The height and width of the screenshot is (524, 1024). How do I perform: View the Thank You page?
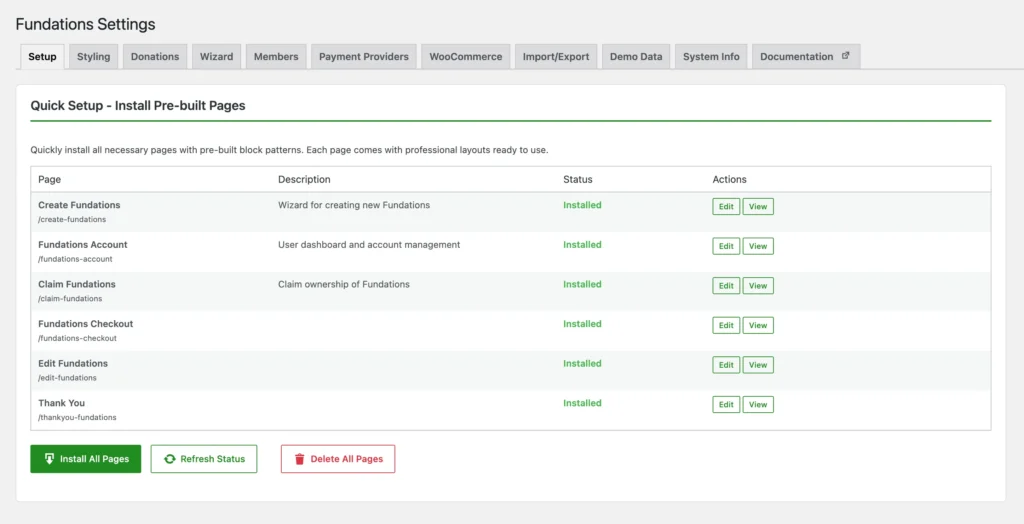click(758, 404)
